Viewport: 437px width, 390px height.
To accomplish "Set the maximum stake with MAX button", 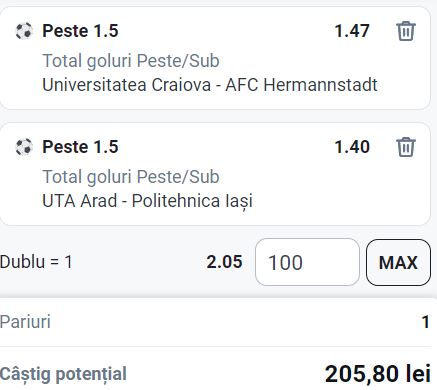I will coord(398,262).
